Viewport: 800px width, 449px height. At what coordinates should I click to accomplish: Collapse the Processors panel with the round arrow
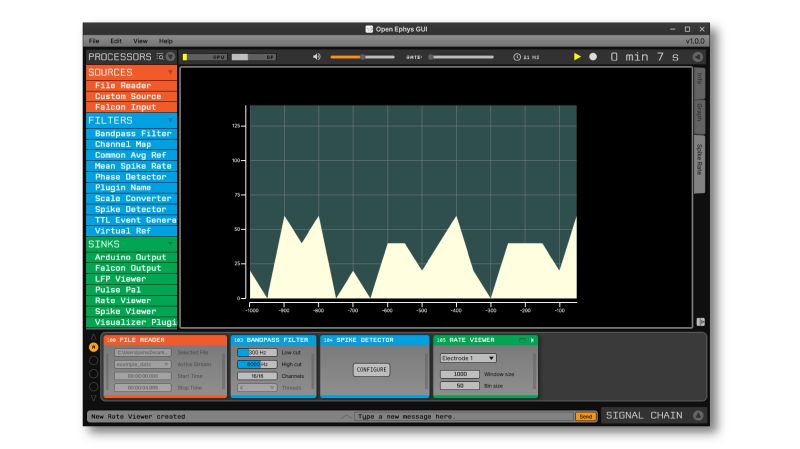170,57
